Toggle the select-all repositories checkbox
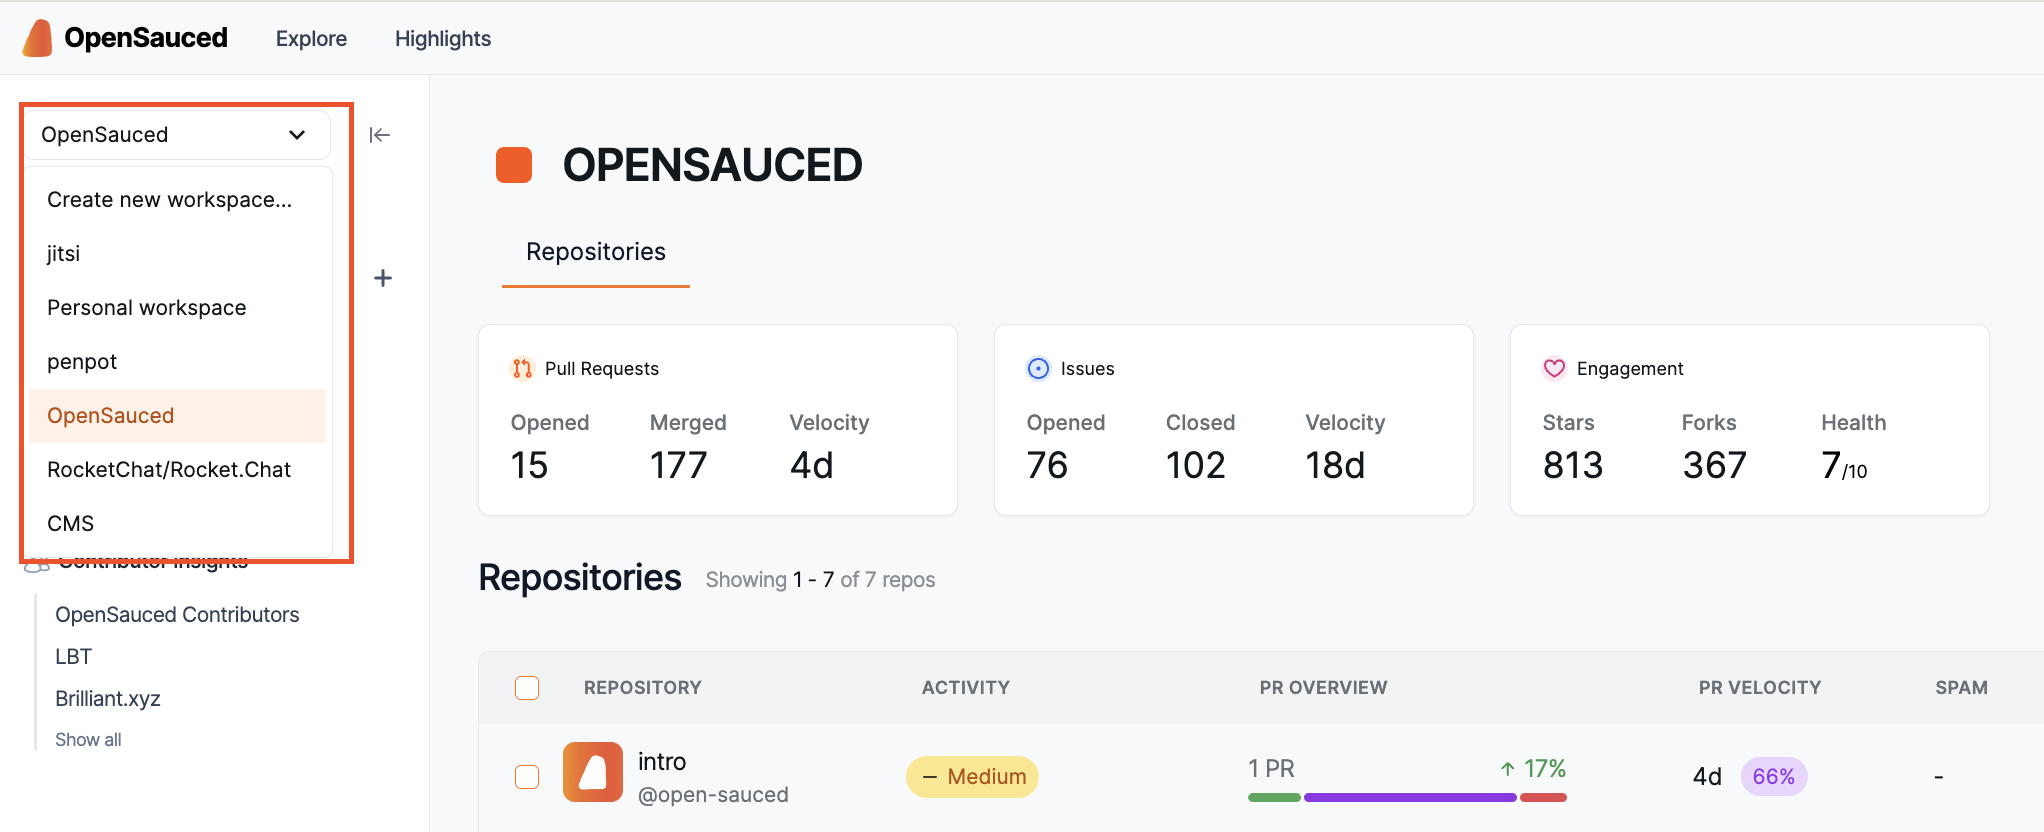 [x=527, y=688]
